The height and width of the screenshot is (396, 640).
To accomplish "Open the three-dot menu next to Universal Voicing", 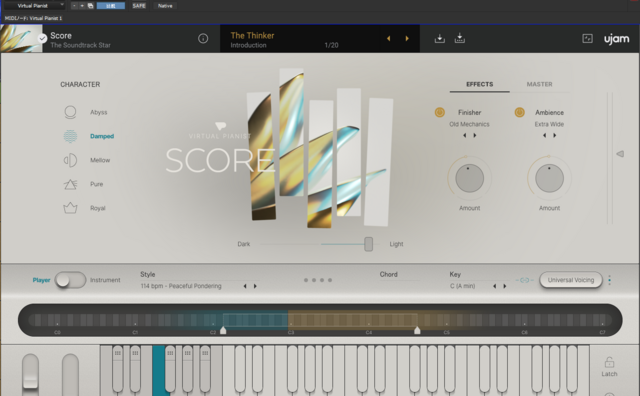I will coord(609,280).
